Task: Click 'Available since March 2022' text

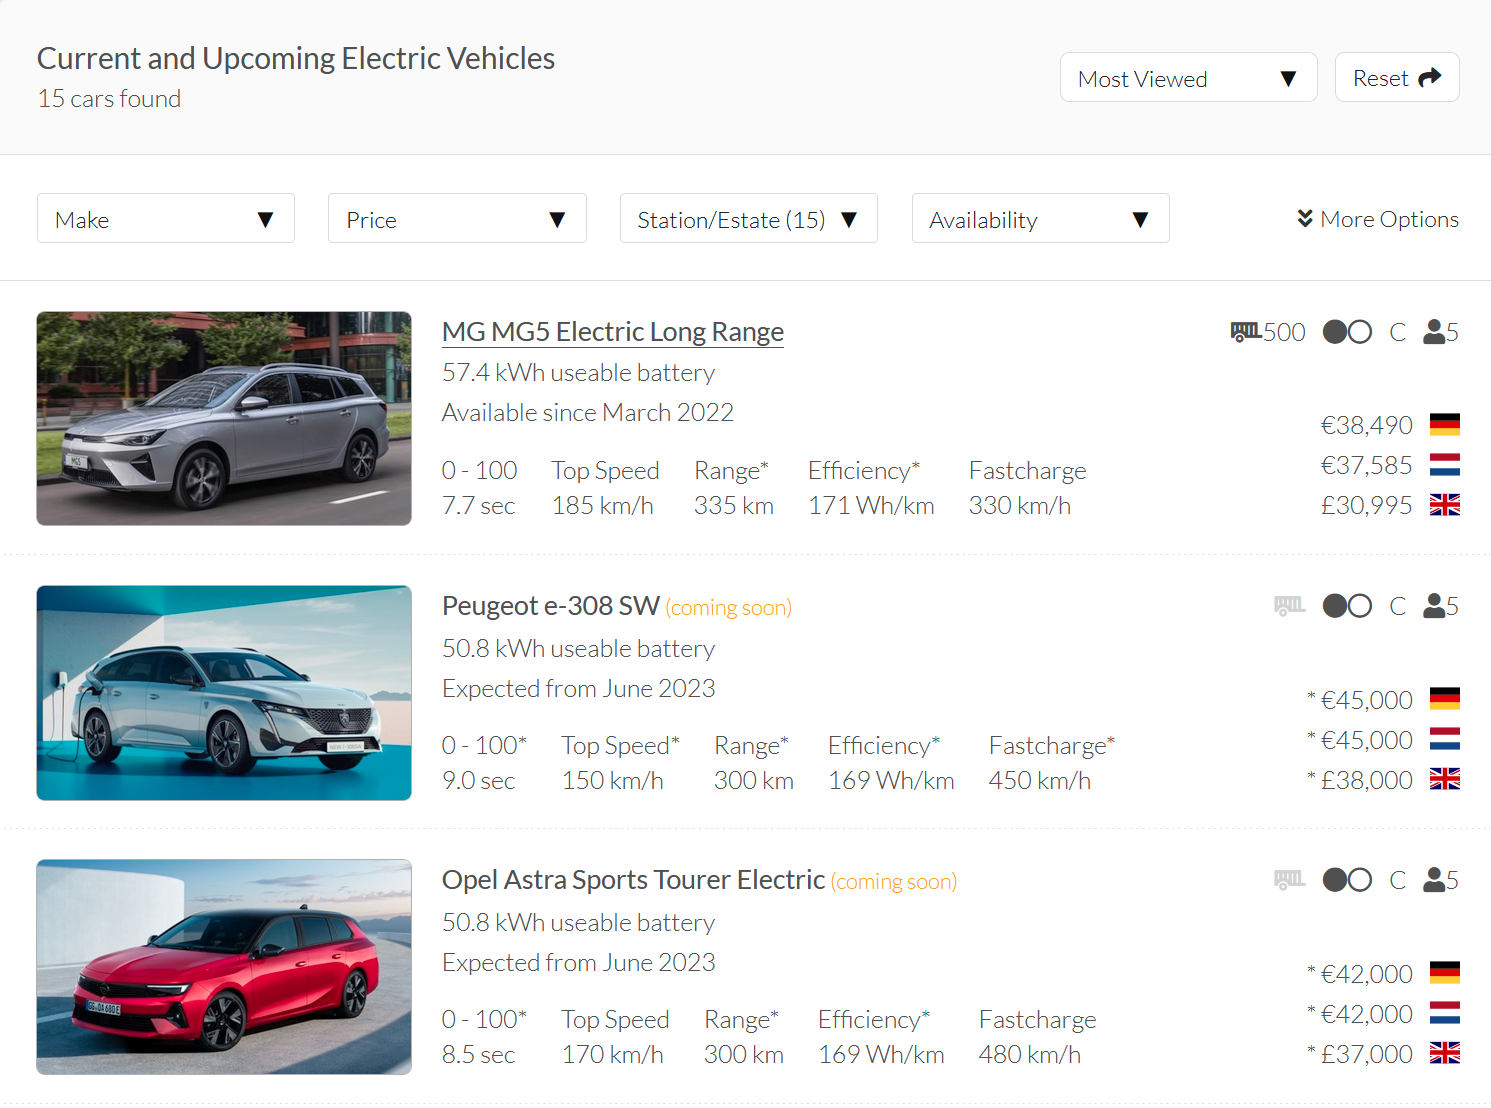Action: tap(588, 413)
